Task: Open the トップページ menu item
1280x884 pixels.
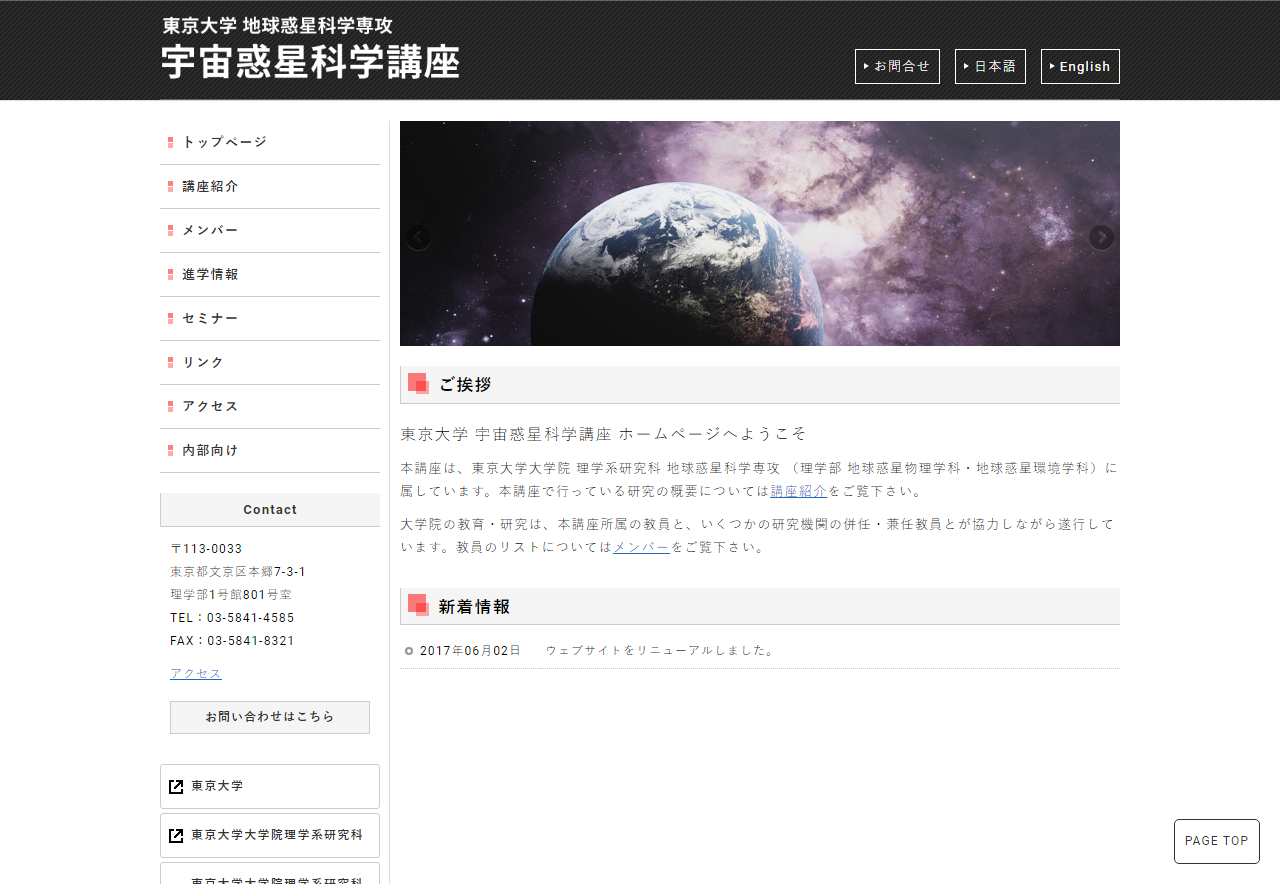Action: [270, 142]
